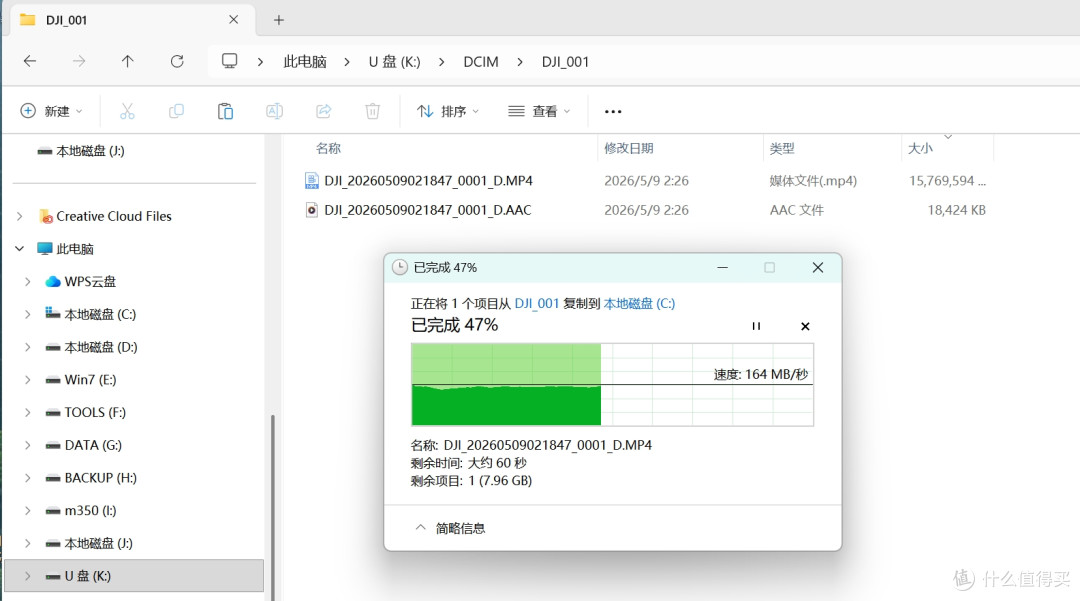Click the 媒体文件(.mp4) type cell
This screenshot has width=1080, height=601.
tap(813, 180)
